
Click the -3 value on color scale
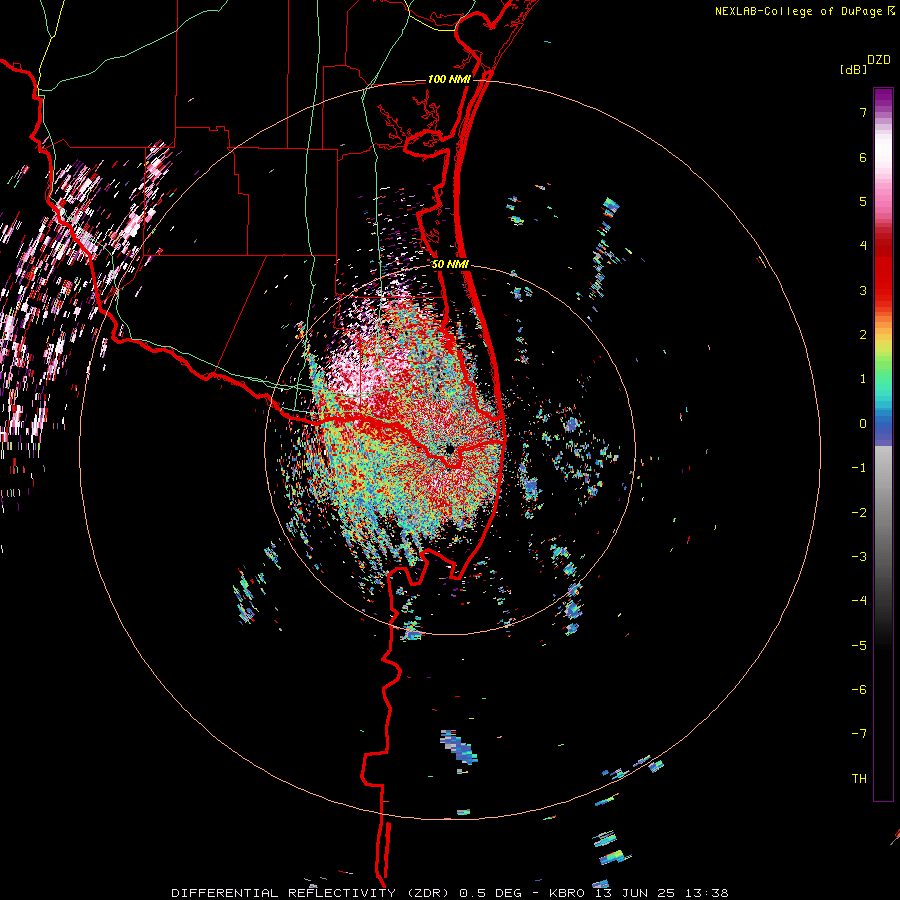[859, 557]
